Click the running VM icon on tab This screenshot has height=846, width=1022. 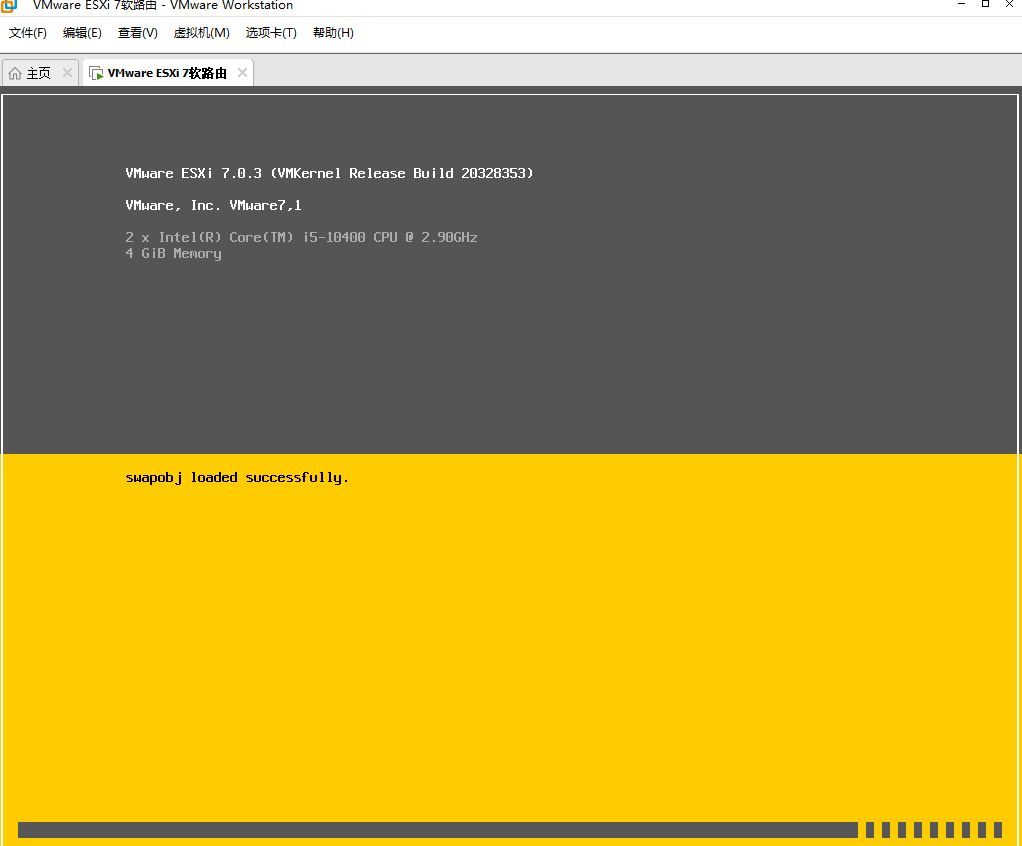[96, 73]
